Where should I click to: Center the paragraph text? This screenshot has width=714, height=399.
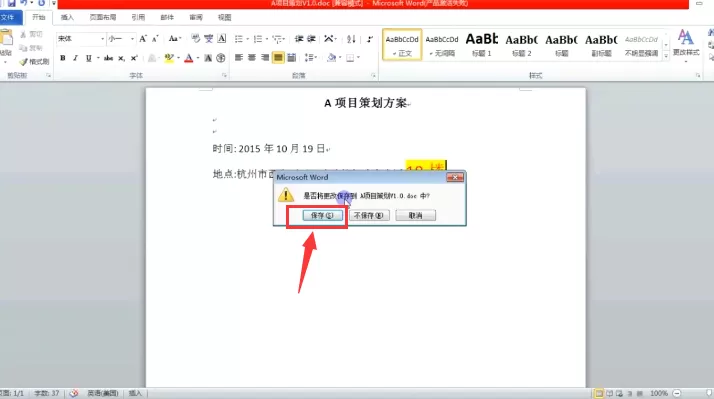pyautogui.click(x=252, y=58)
